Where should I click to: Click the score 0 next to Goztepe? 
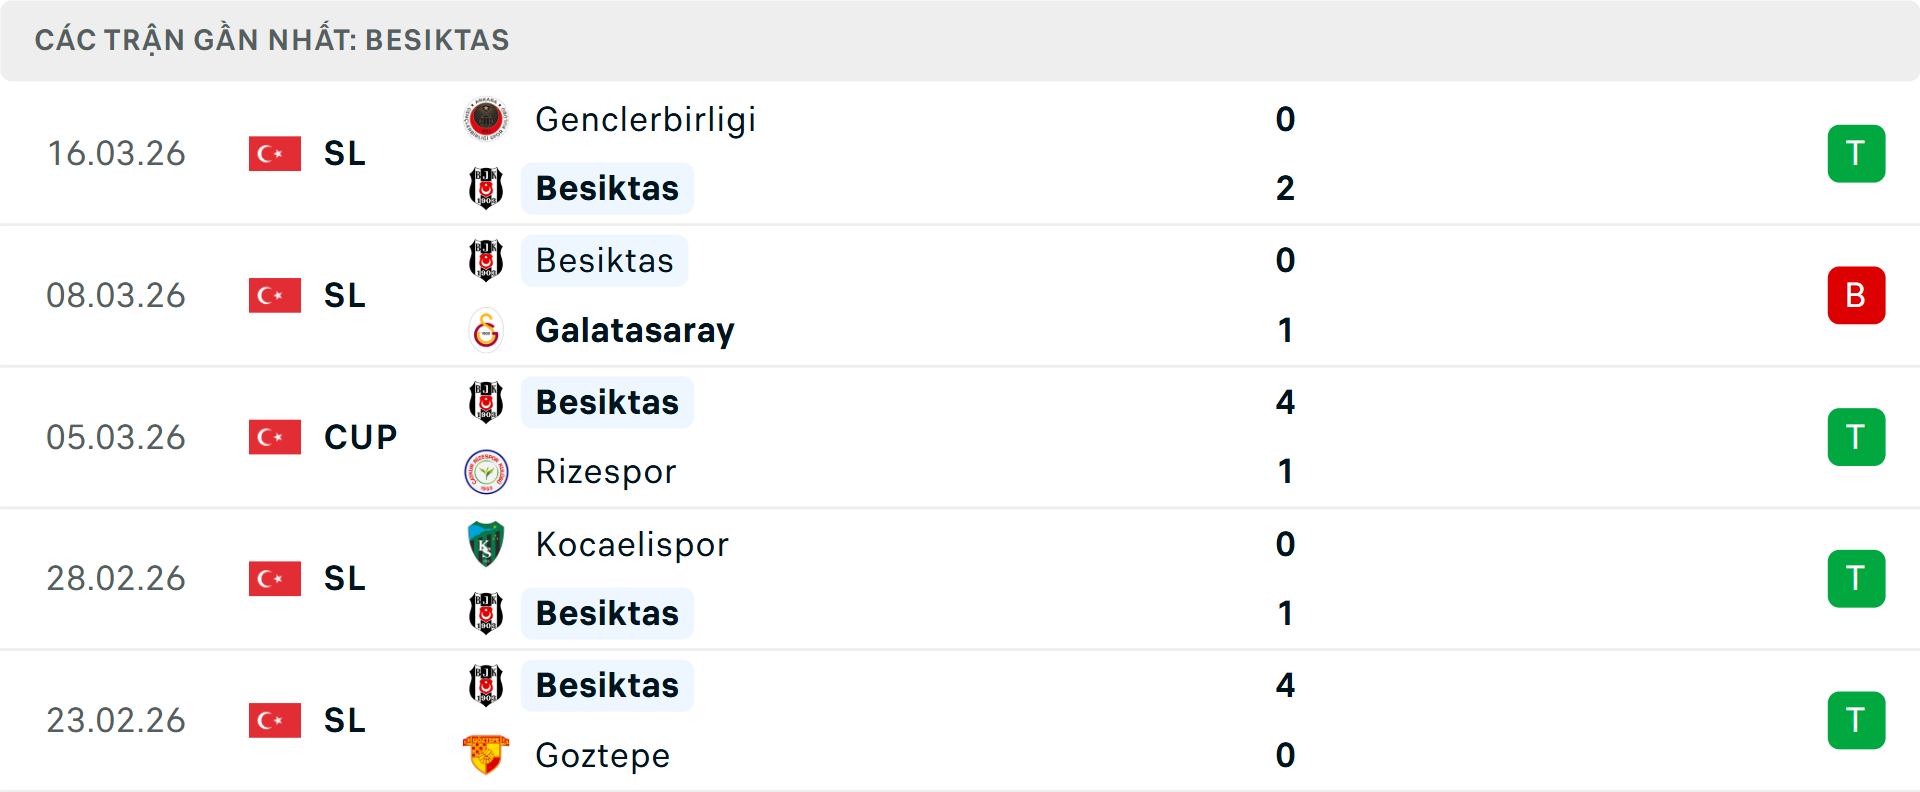[x=1285, y=756]
